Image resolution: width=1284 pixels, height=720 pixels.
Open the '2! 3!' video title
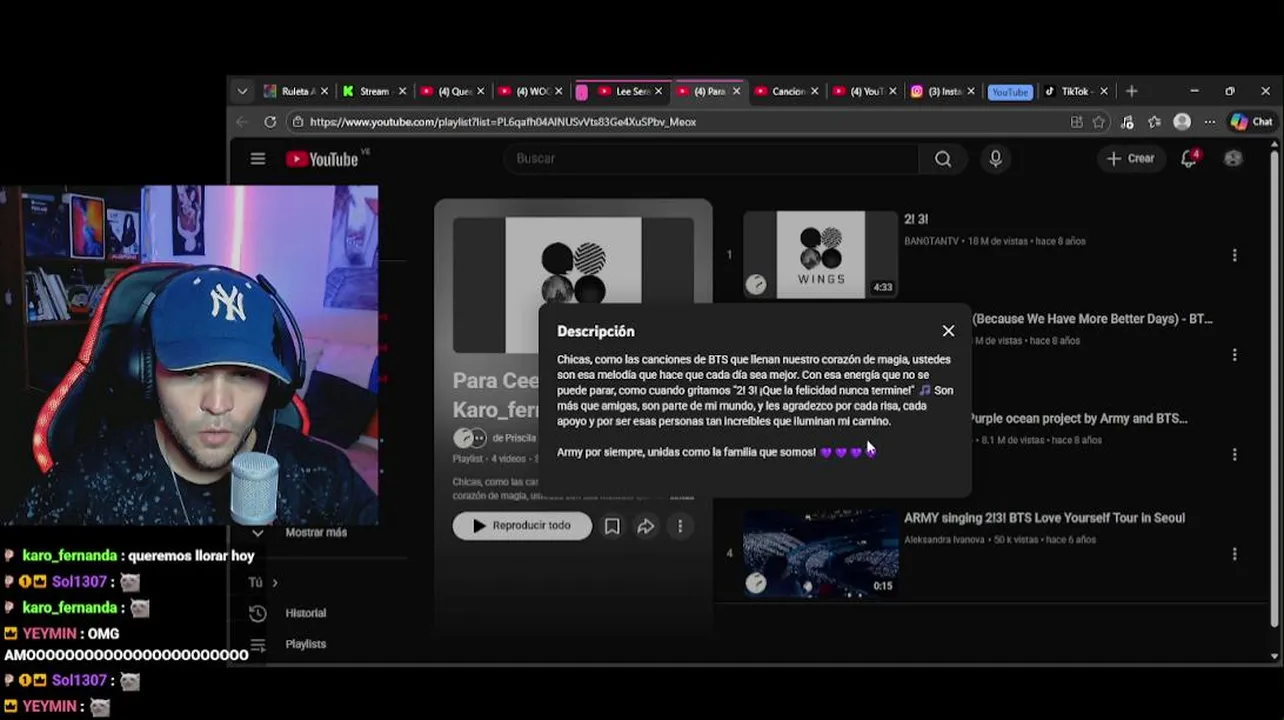916,219
